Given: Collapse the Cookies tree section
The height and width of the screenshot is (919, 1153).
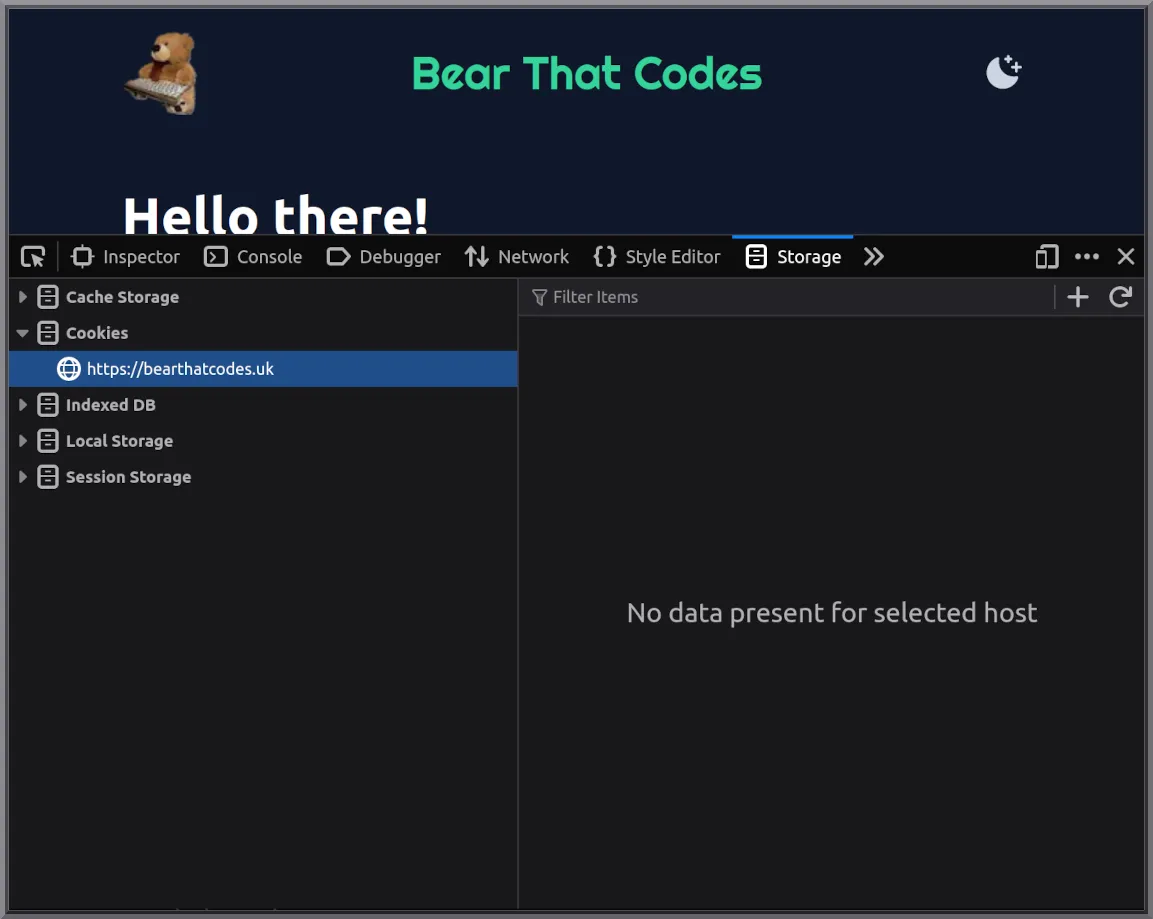Looking at the screenshot, I should [x=22, y=333].
